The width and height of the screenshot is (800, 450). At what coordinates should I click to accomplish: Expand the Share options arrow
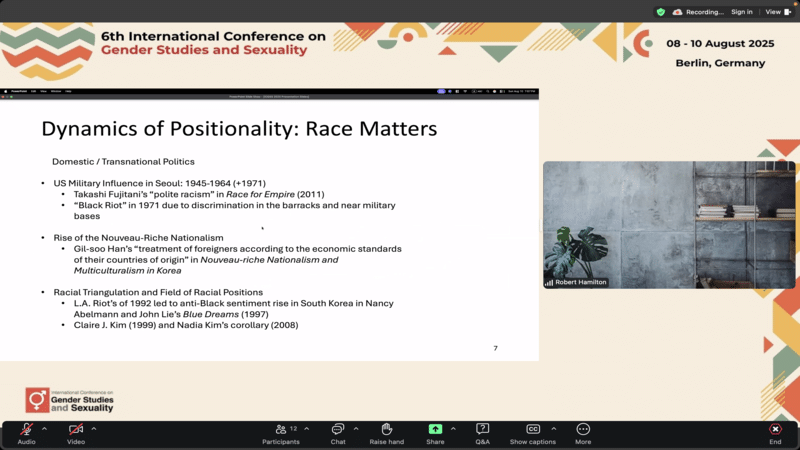pyautogui.click(x=453, y=428)
